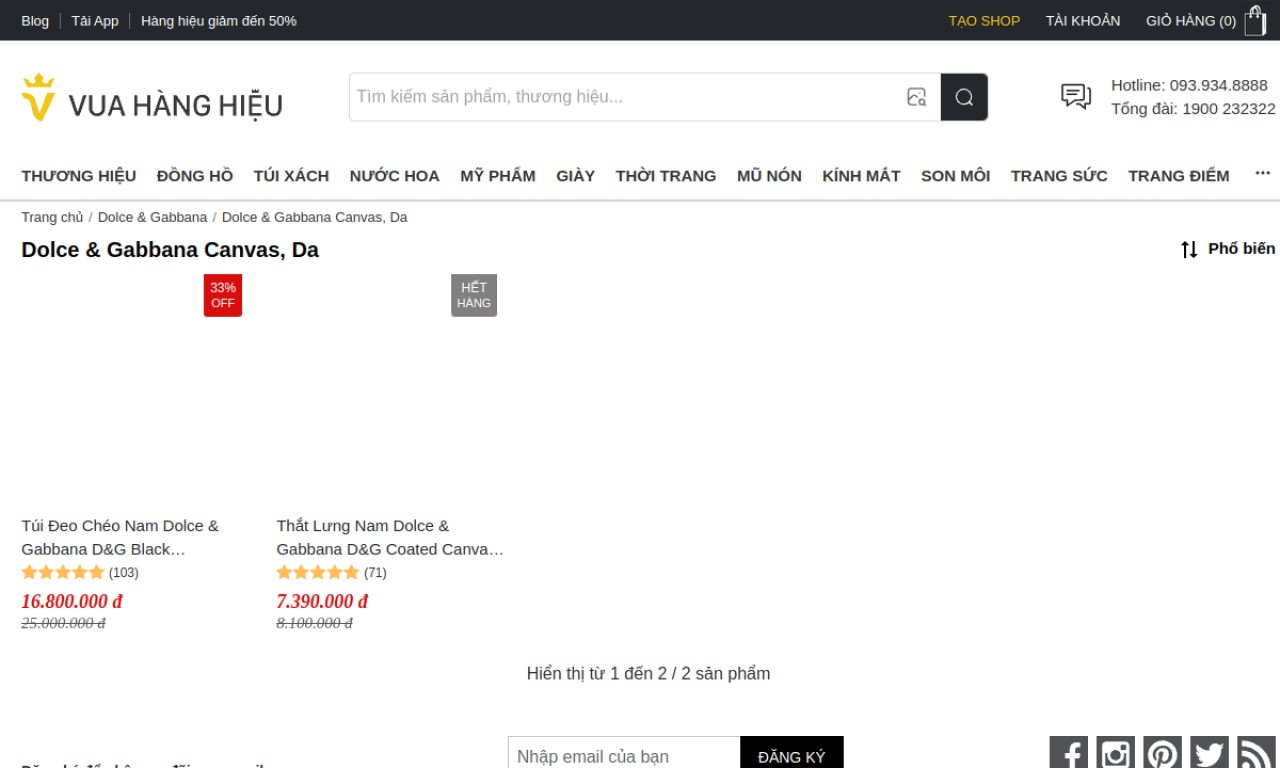
Task: Open the MỸ PHẨM category
Action: pyautogui.click(x=498, y=176)
